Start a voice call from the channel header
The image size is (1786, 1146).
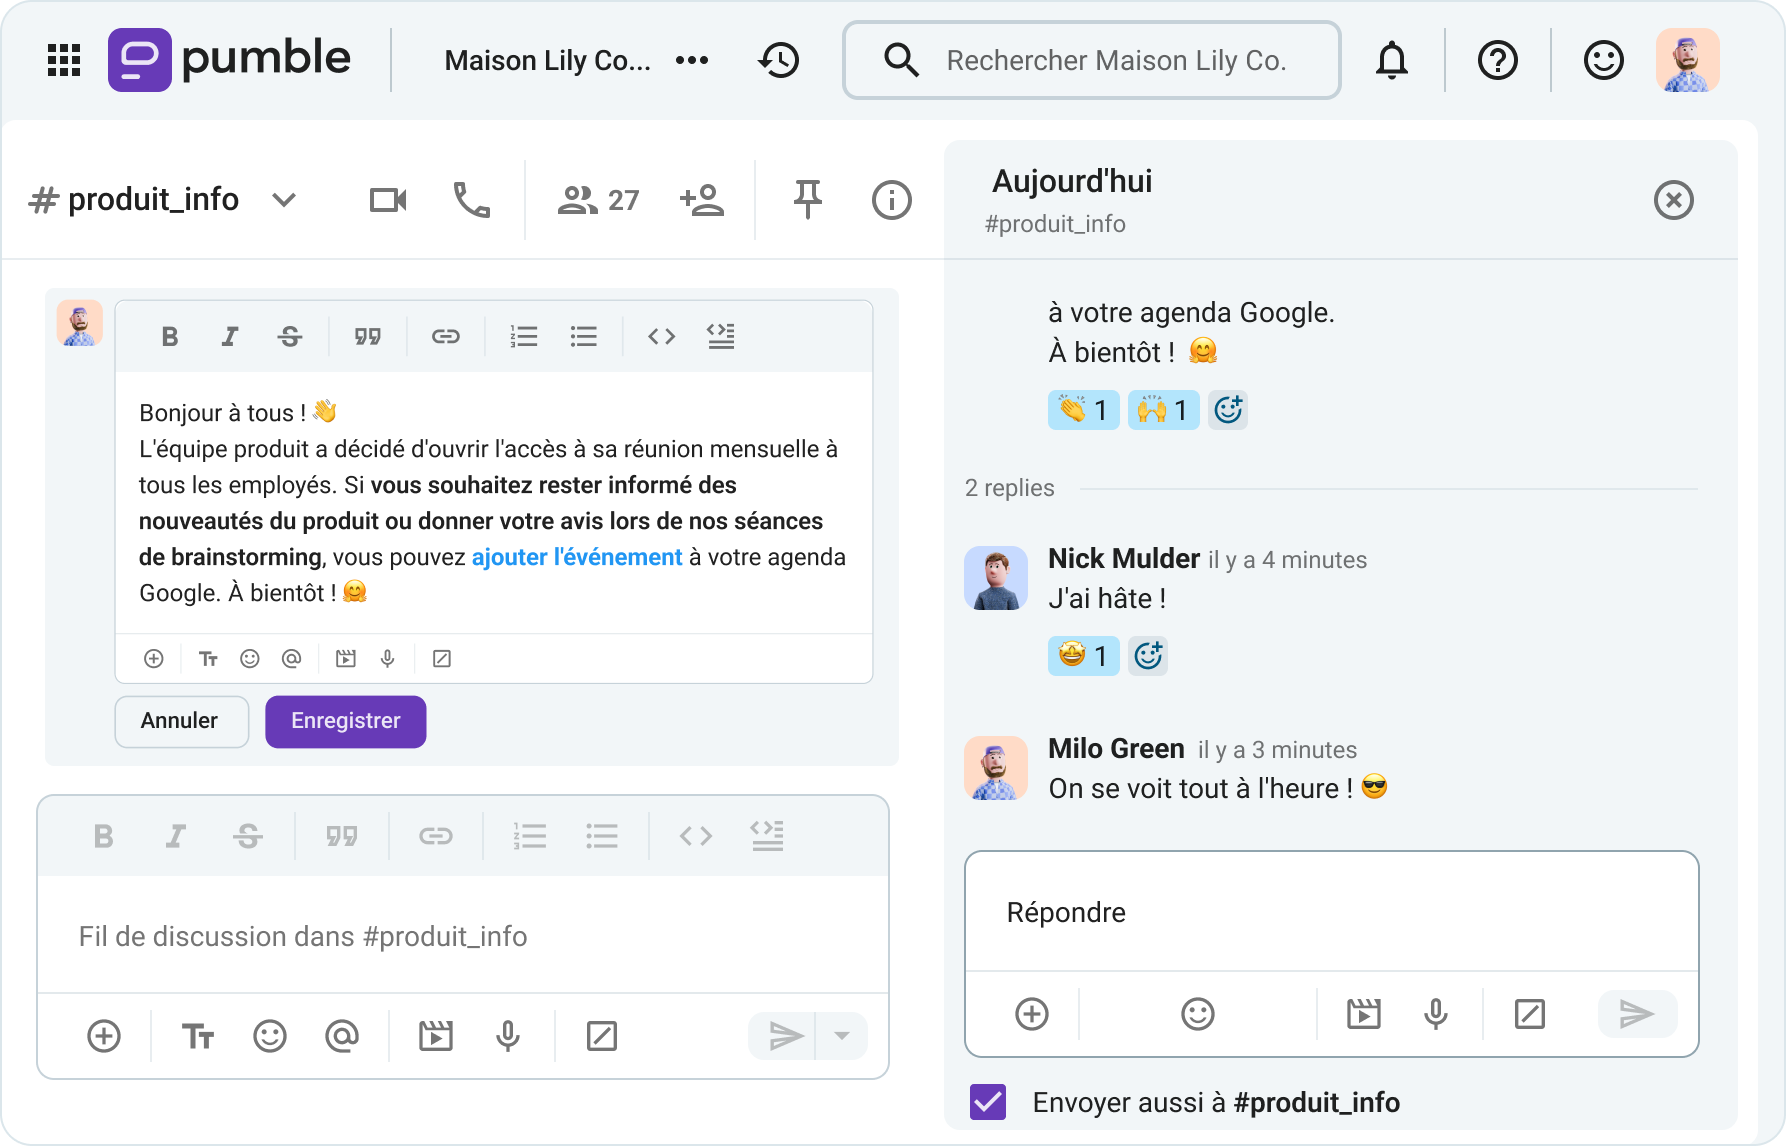click(x=471, y=199)
